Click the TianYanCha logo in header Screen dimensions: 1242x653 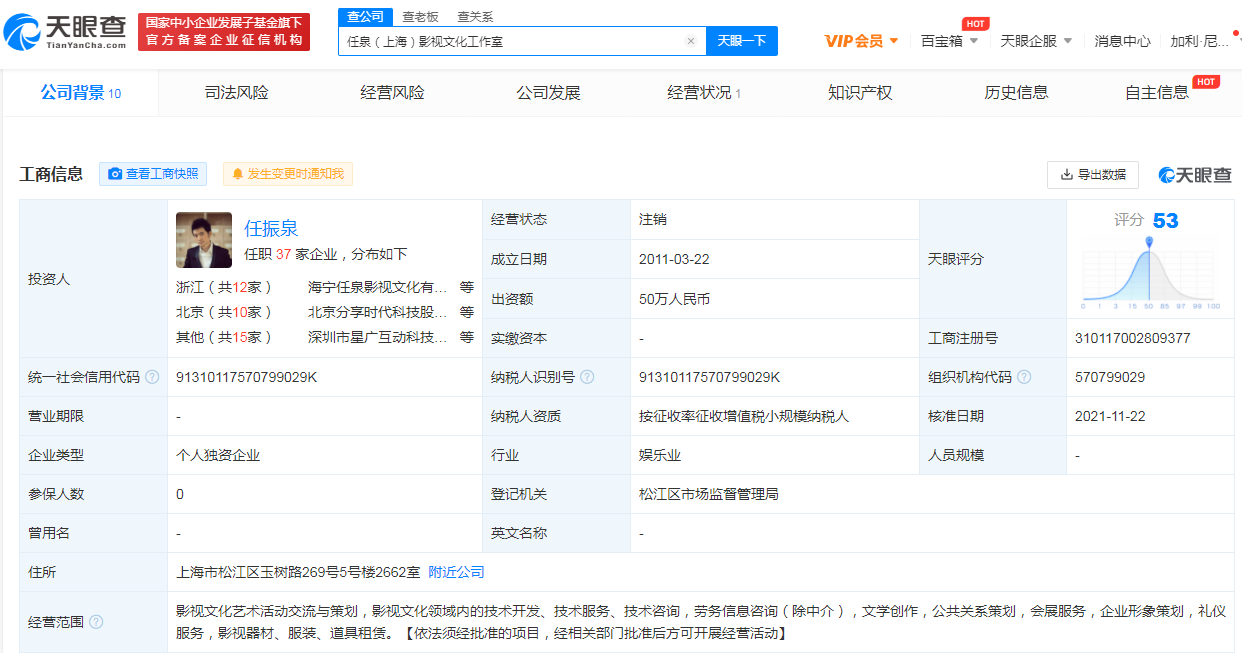[x=64, y=32]
